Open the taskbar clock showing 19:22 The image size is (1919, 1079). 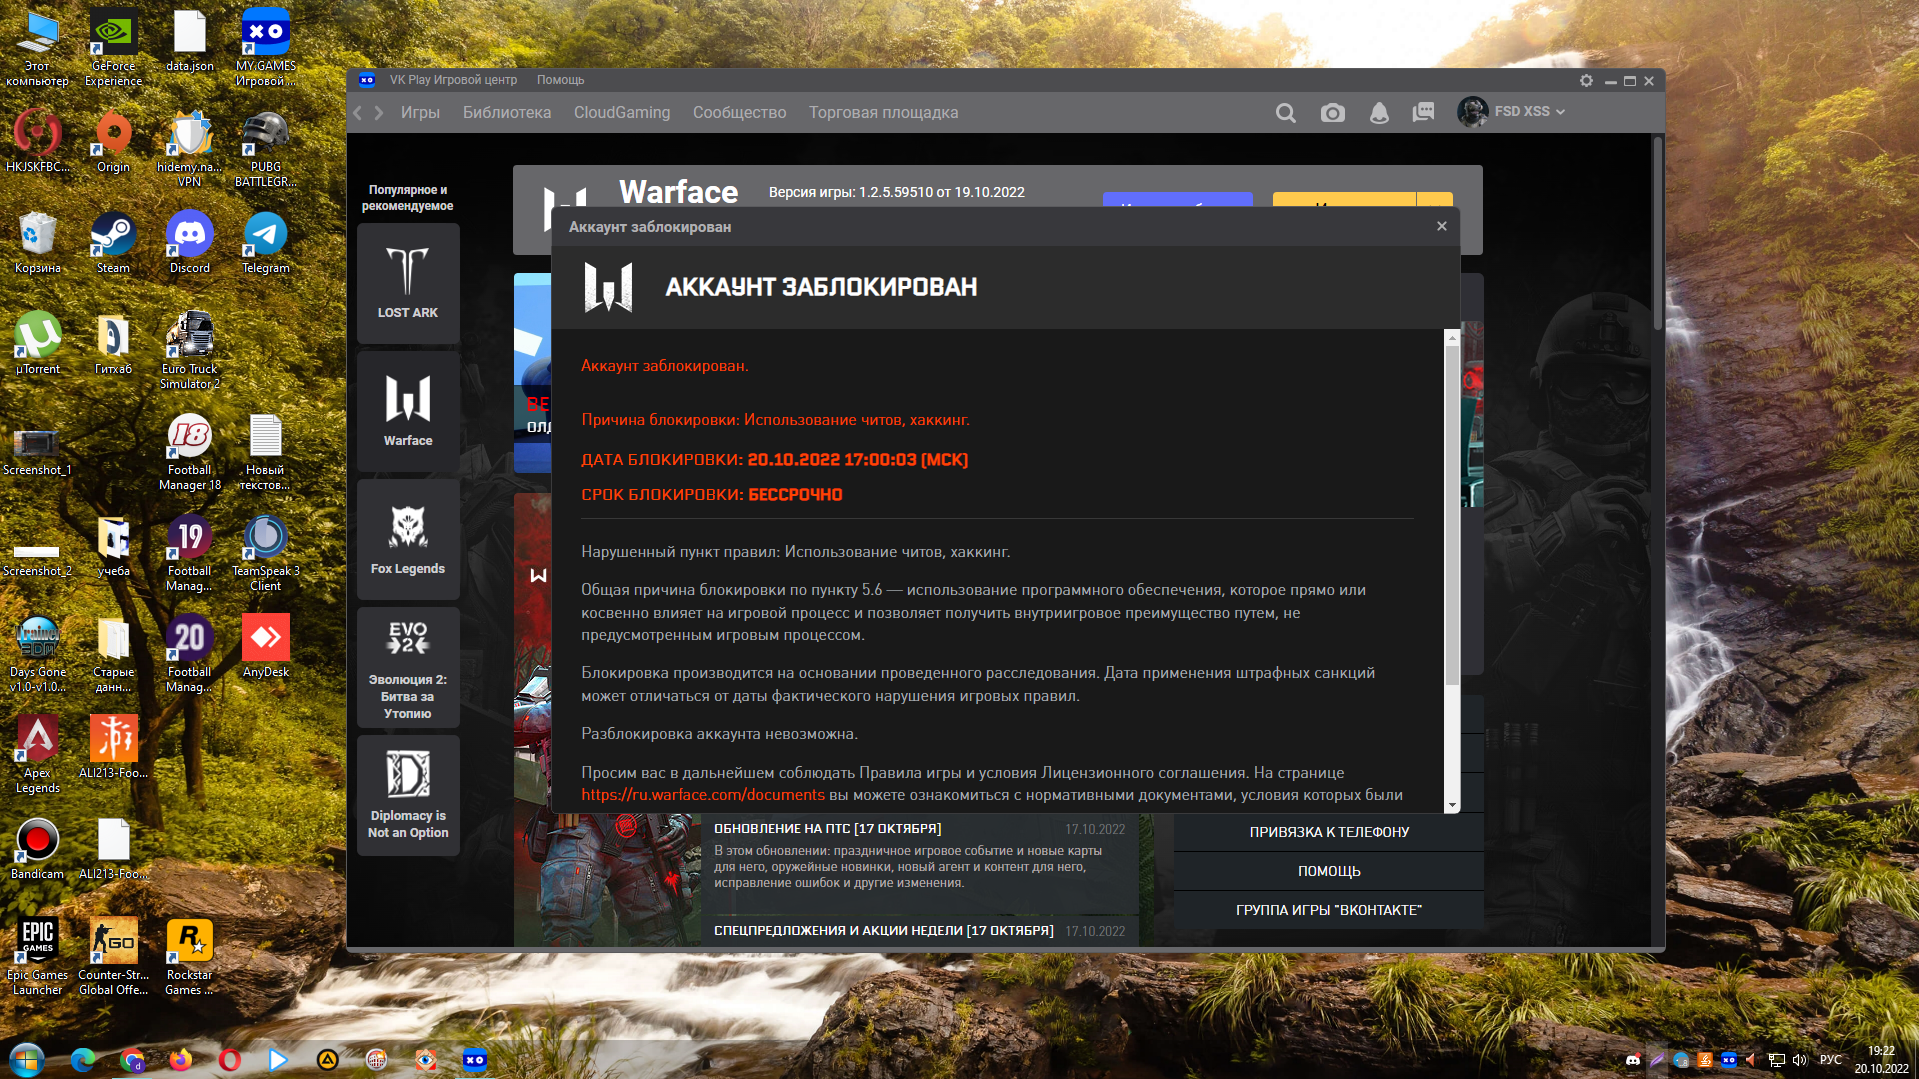click(x=1881, y=1060)
